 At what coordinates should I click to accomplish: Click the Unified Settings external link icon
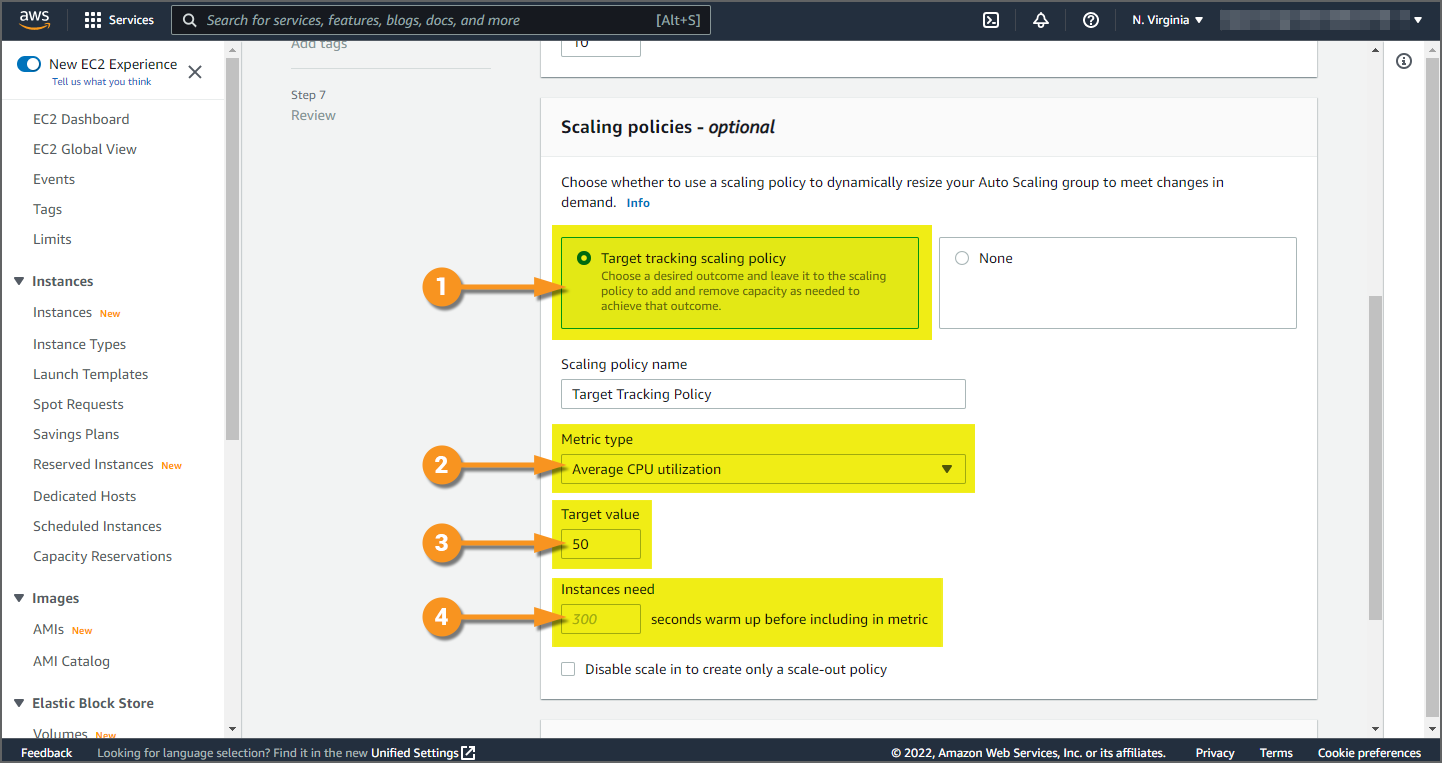point(468,753)
